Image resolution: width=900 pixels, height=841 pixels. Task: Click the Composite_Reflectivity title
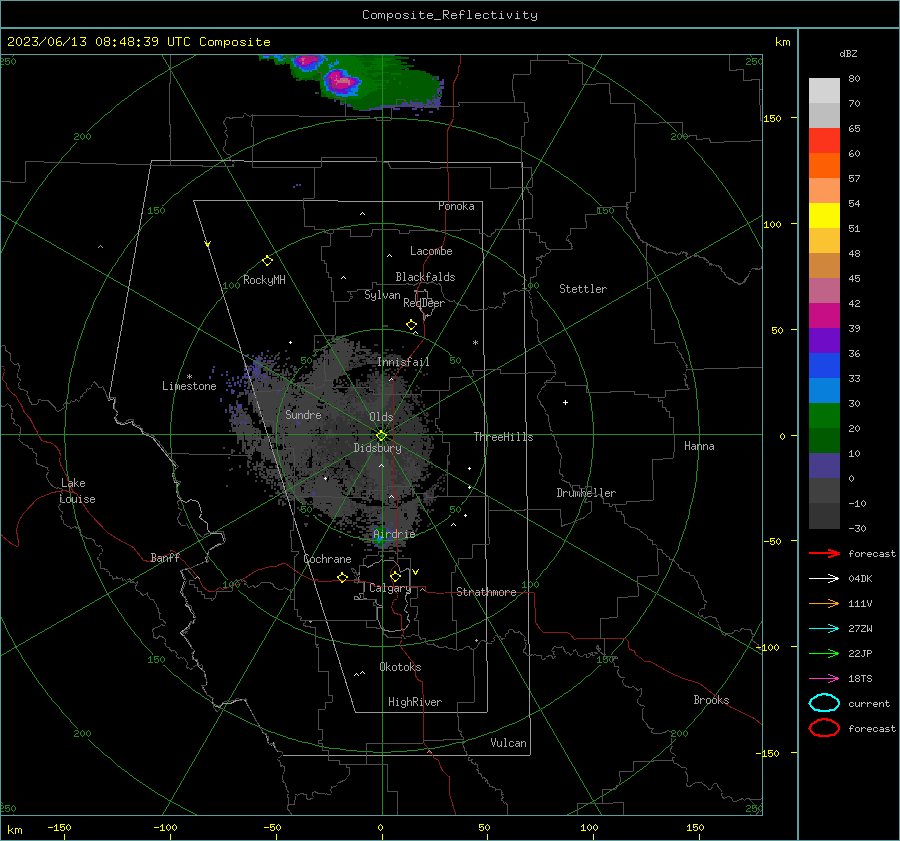tap(450, 15)
